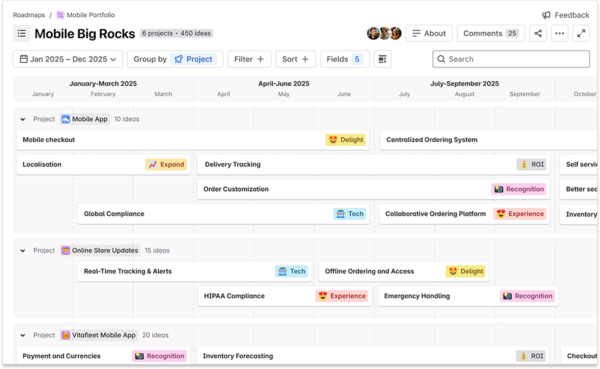The image size is (600, 369).
Task: Collapse the Online Store Updates project group
Action: (23, 250)
